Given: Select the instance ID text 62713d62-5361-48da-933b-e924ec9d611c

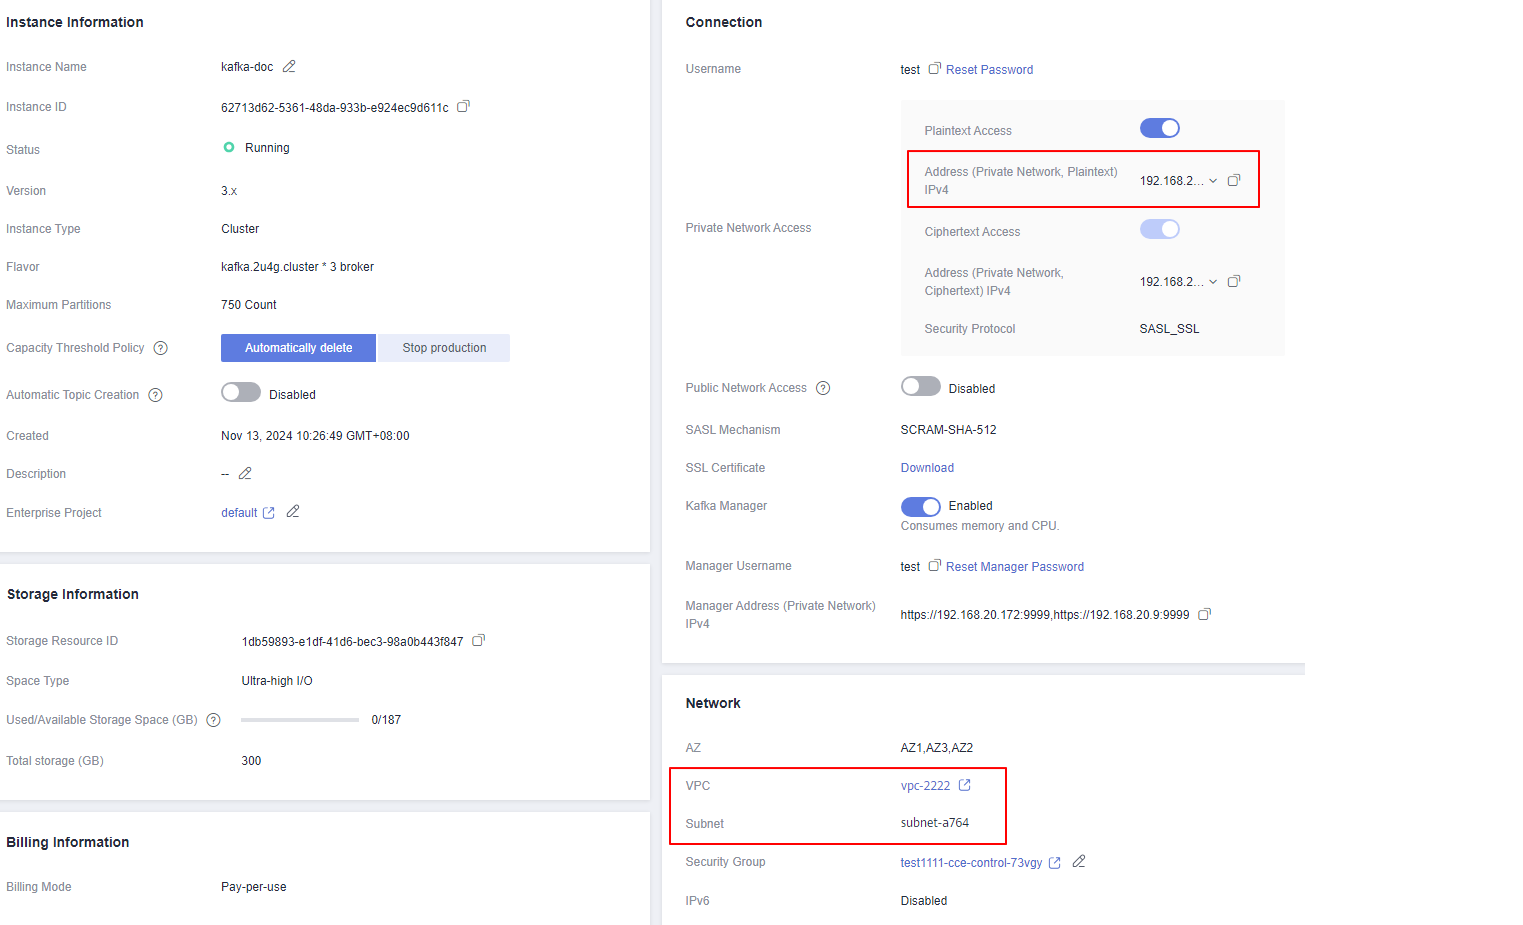Looking at the screenshot, I should click(335, 107).
